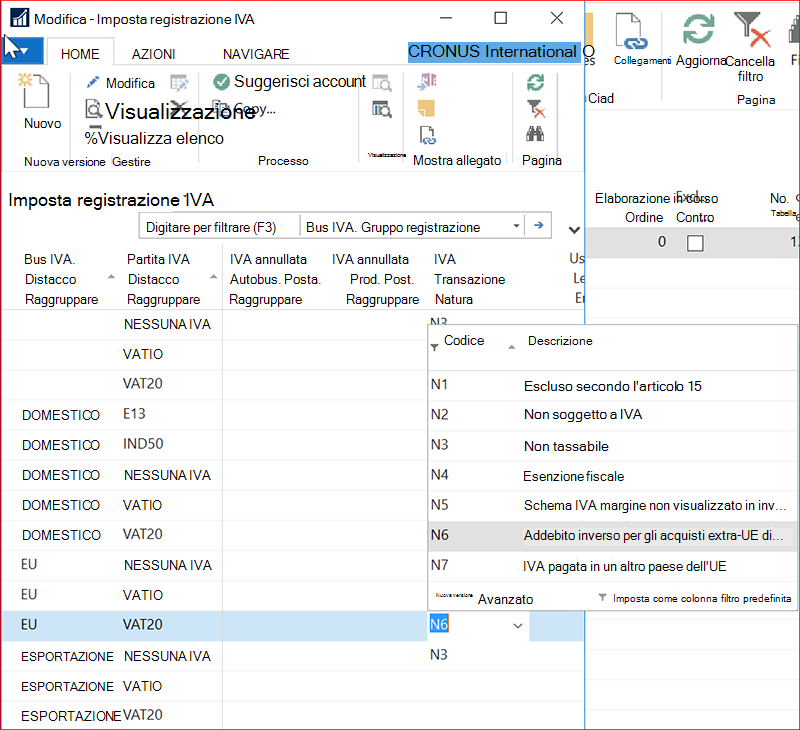Click the Codice column sort arrow in lookup list
The image size is (800, 730).
512,347
